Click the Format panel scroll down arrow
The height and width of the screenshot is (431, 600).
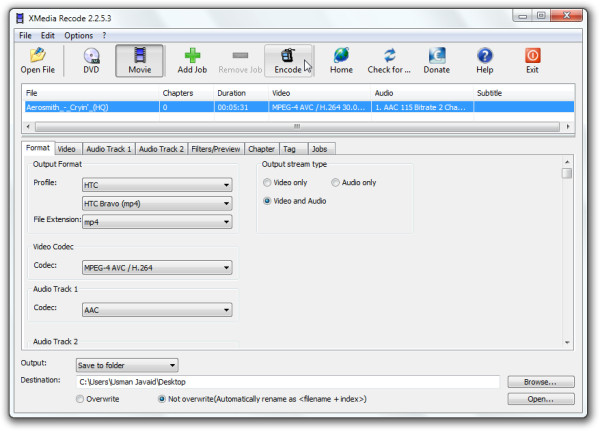tap(567, 342)
